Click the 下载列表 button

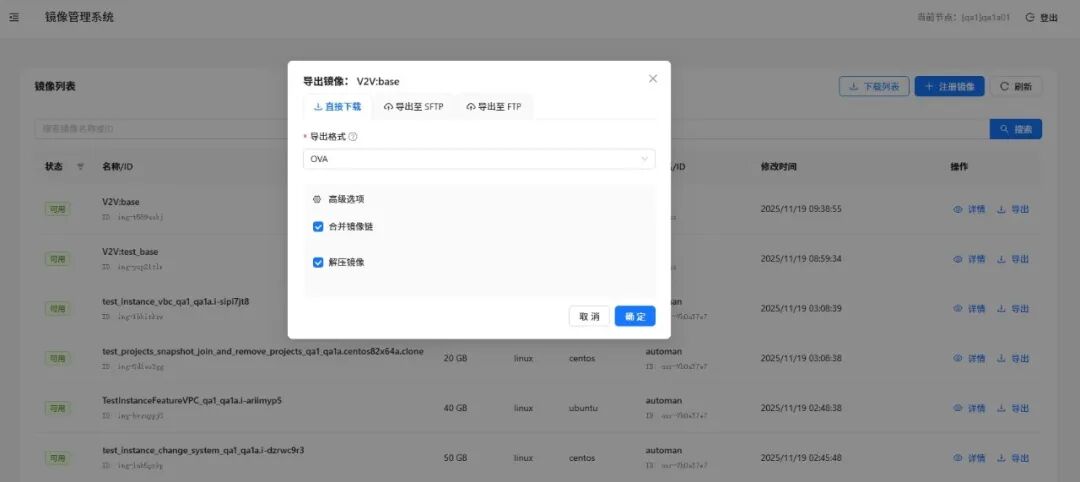(x=874, y=87)
